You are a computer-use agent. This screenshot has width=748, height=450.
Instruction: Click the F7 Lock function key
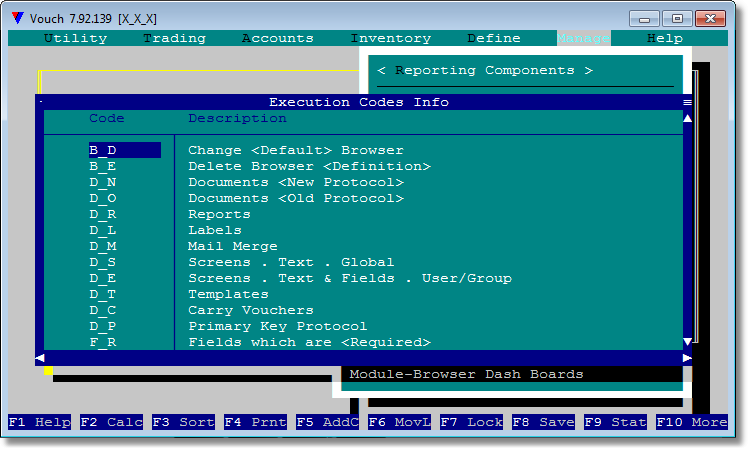tap(471, 422)
